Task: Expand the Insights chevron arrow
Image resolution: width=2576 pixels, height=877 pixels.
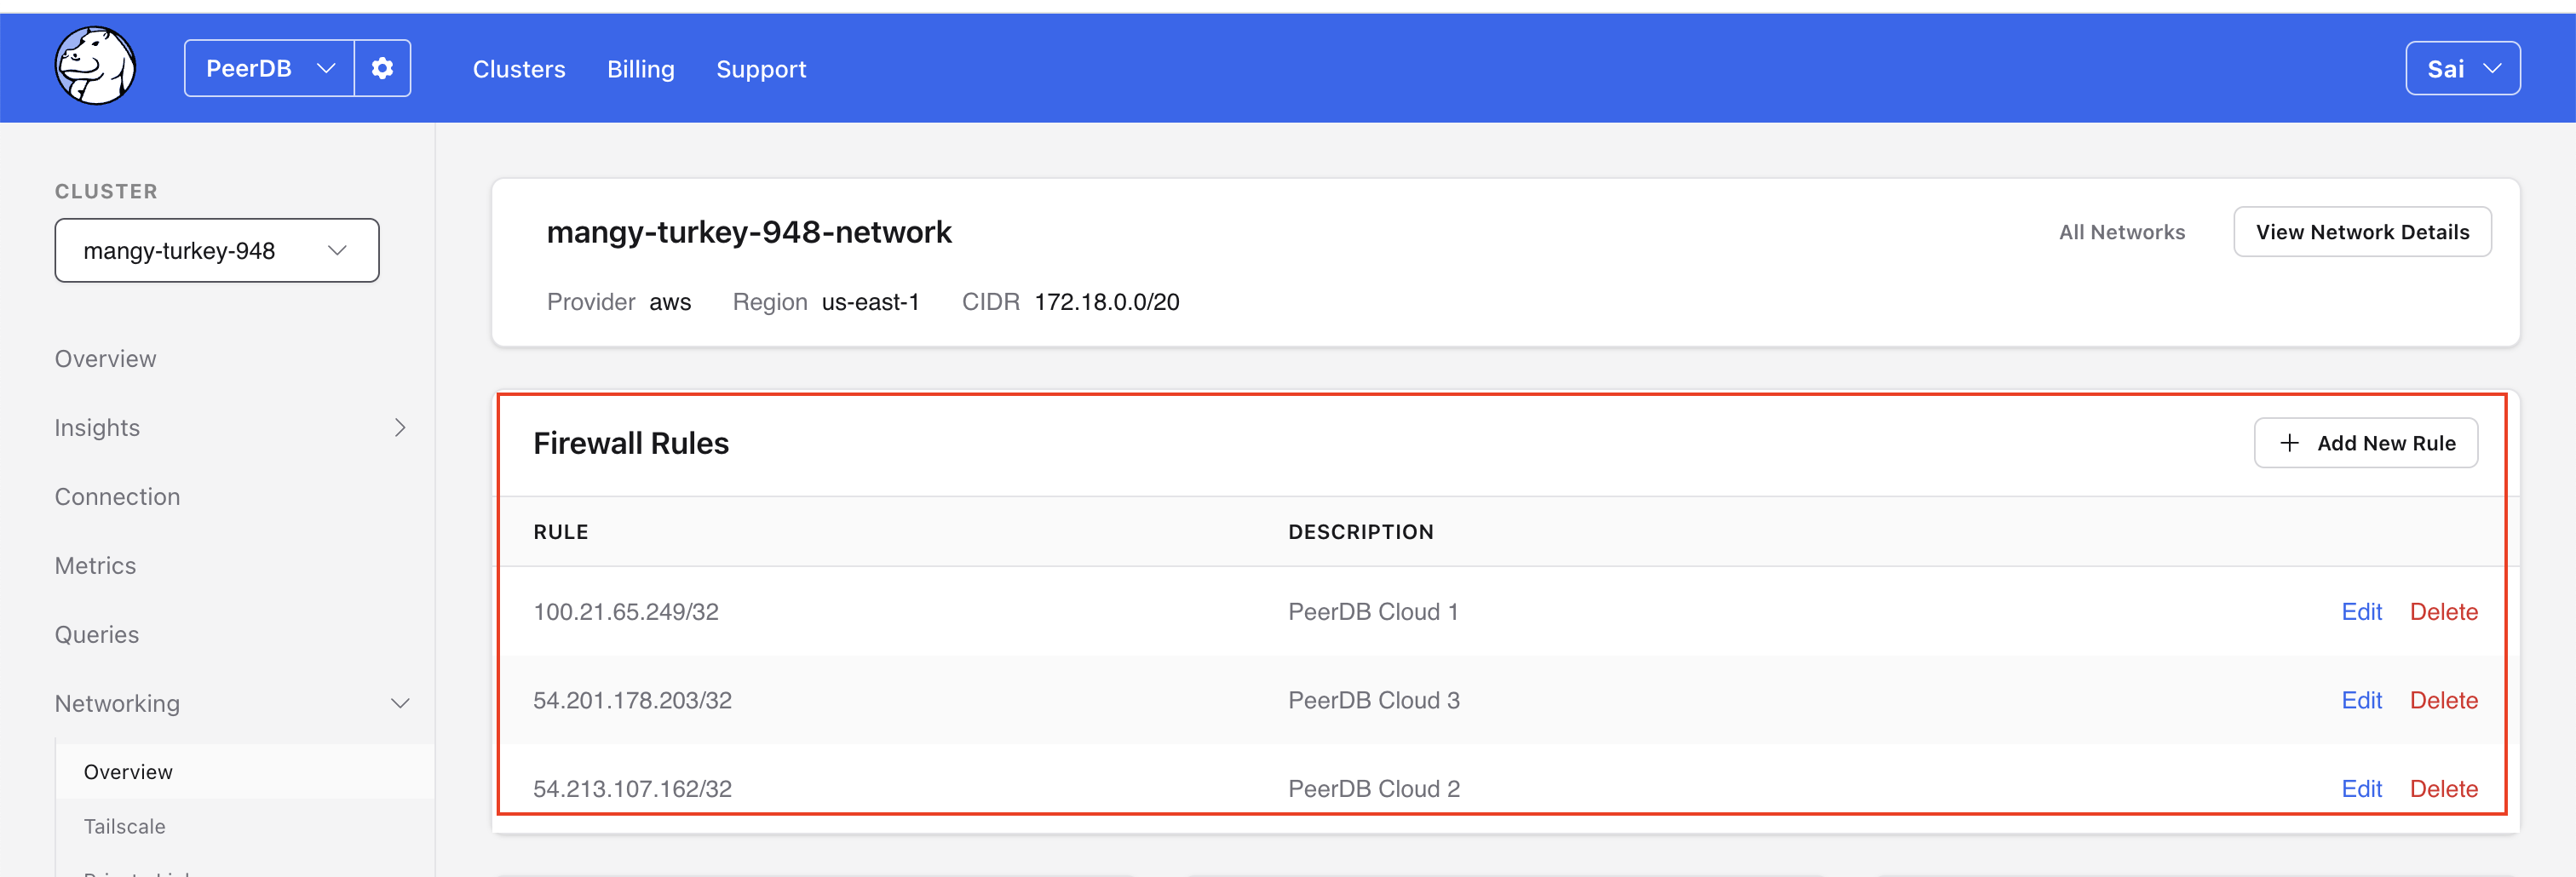Action: coord(400,427)
